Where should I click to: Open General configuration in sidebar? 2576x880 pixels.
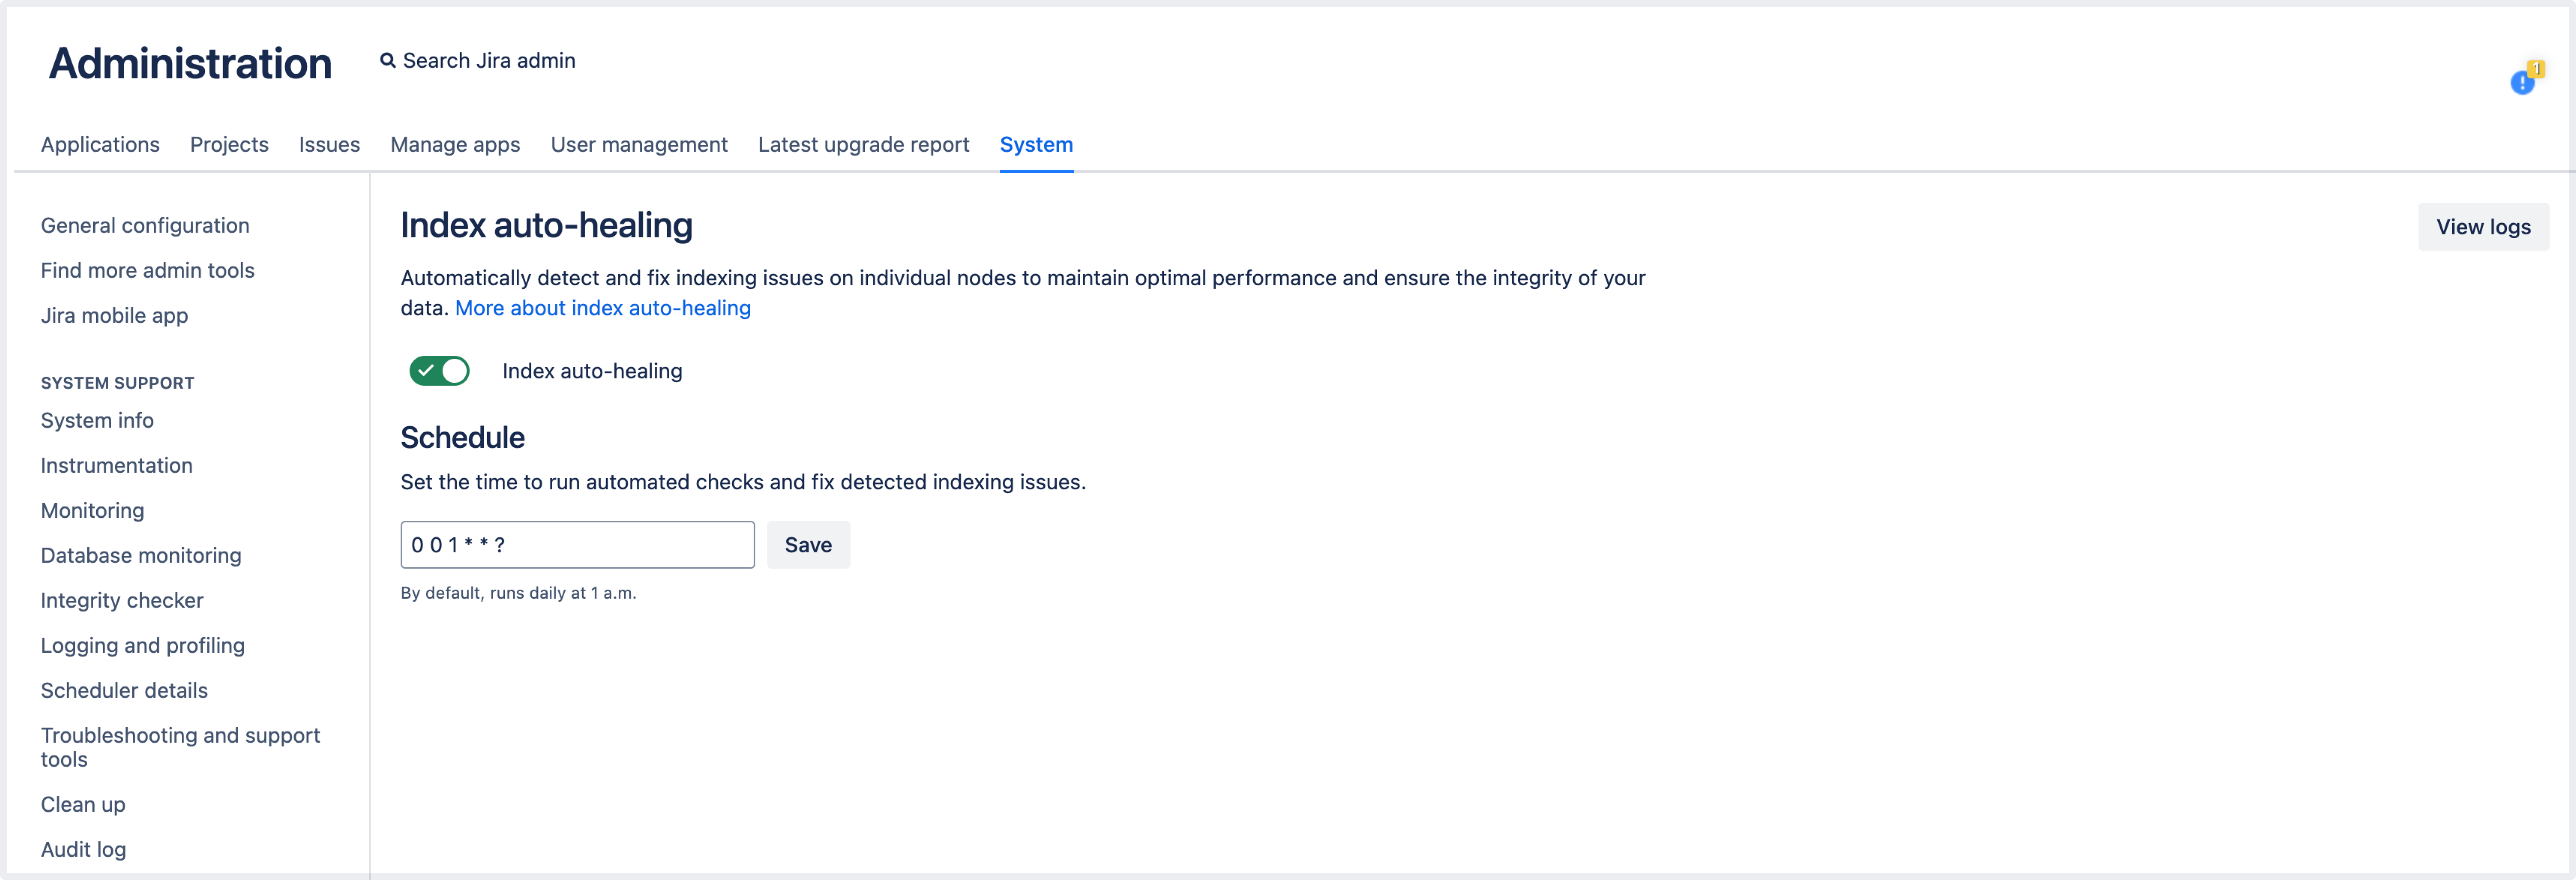pyautogui.click(x=145, y=225)
